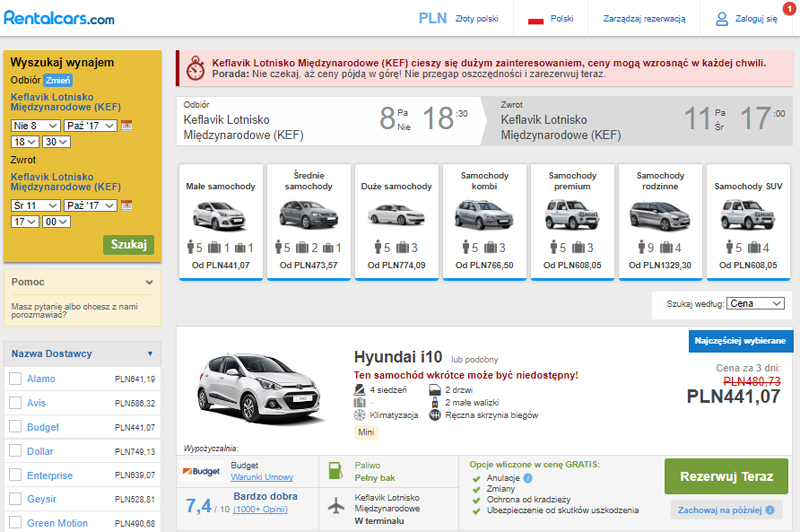Viewport: 800px width, 532px height.
Task: Click the manual gearbox icon
Action: [435, 415]
